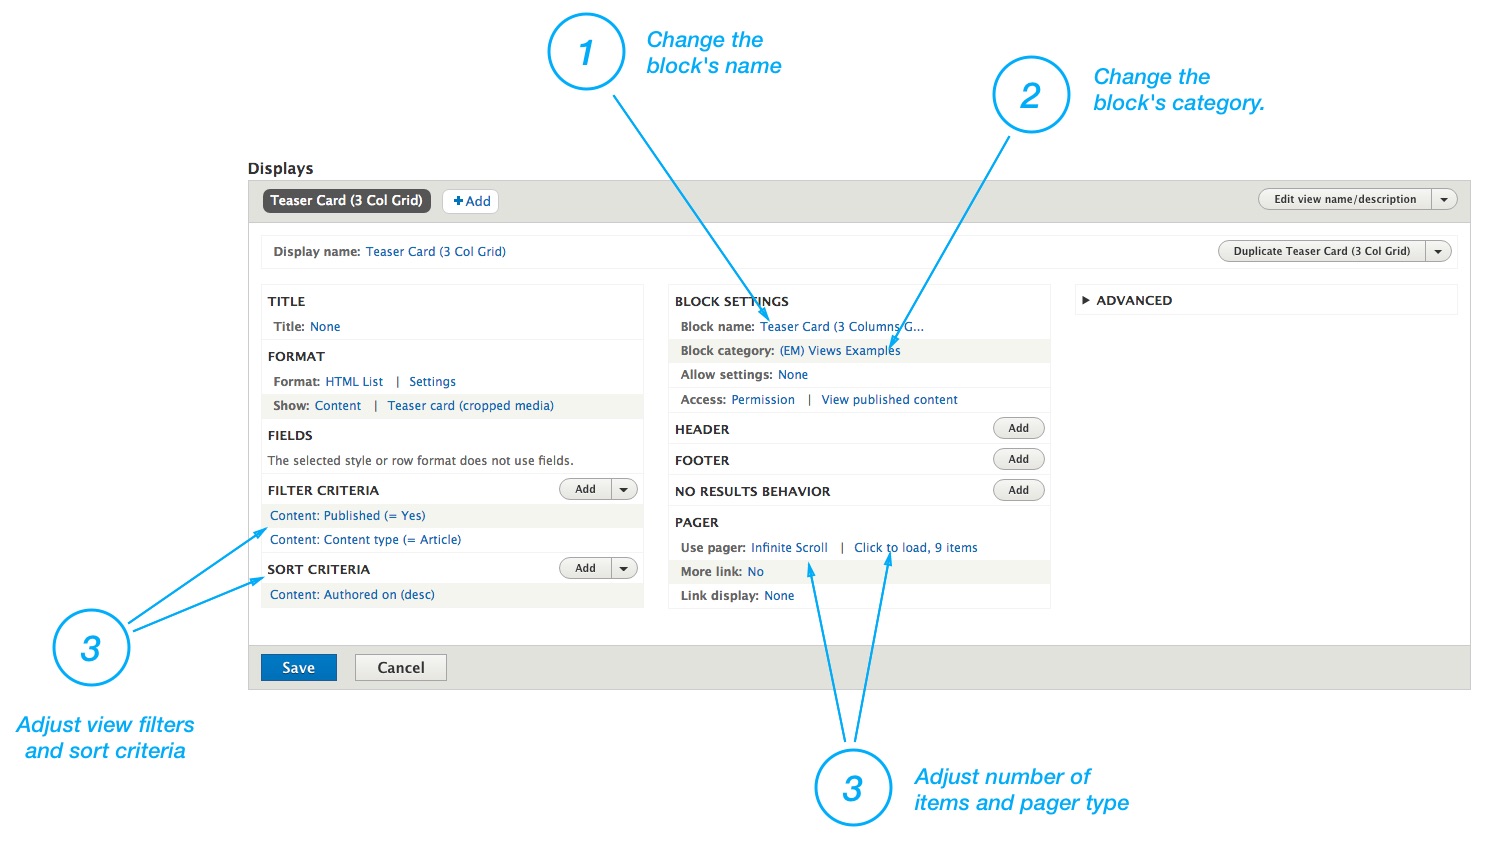Click the HTML List format link
This screenshot has width=1511, height=868.
[x=354, y=382]
